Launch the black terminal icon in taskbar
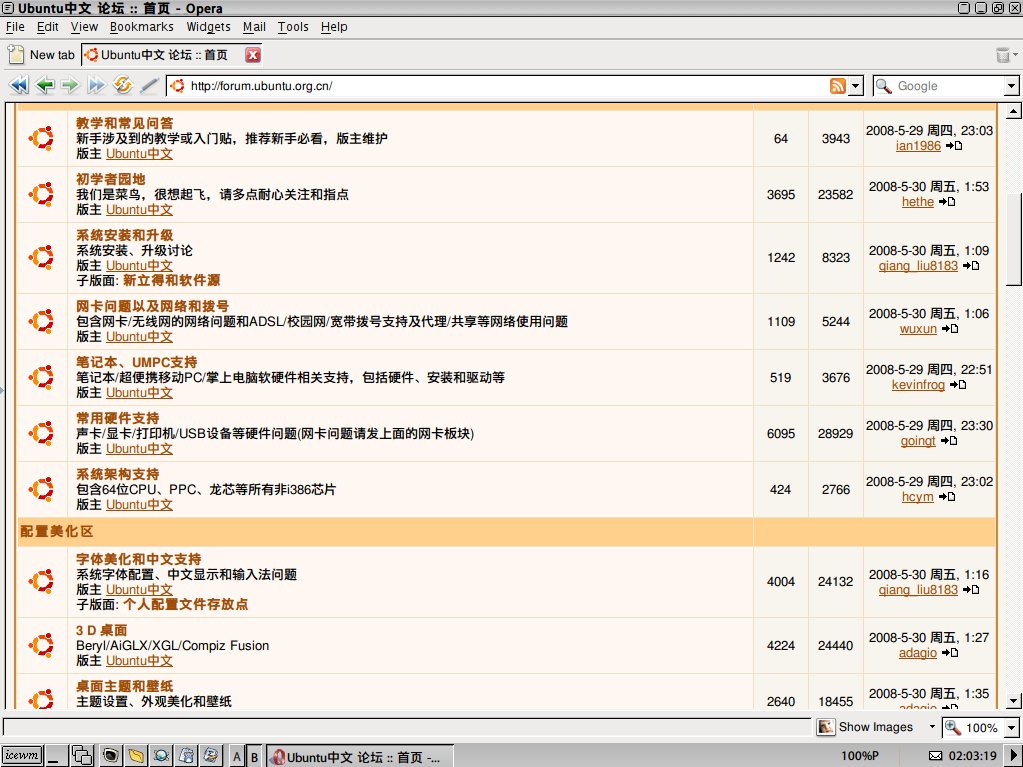 (110, 756)
